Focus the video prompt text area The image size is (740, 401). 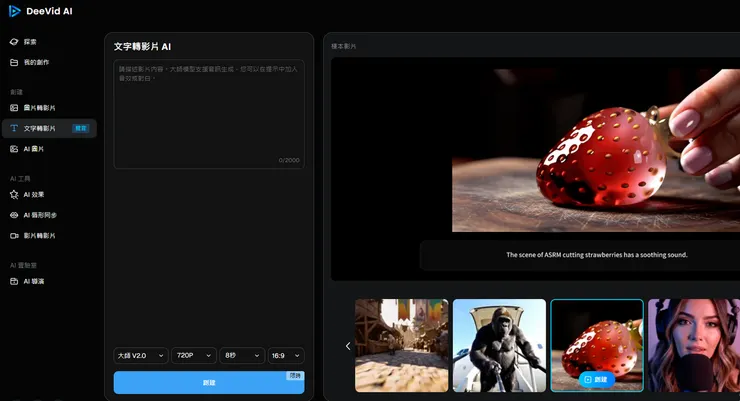click(209, 114)
